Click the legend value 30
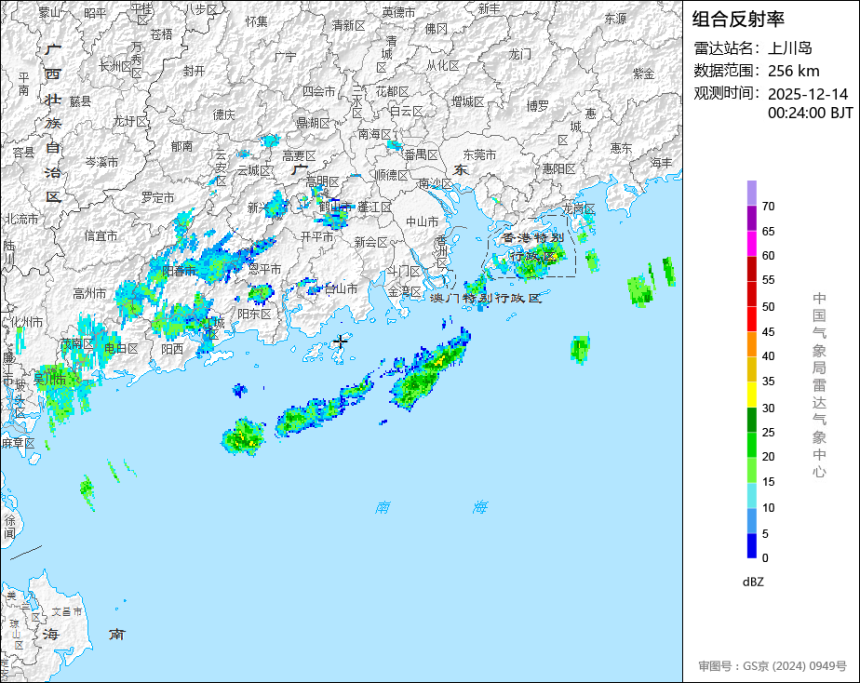 coord(768,408)
